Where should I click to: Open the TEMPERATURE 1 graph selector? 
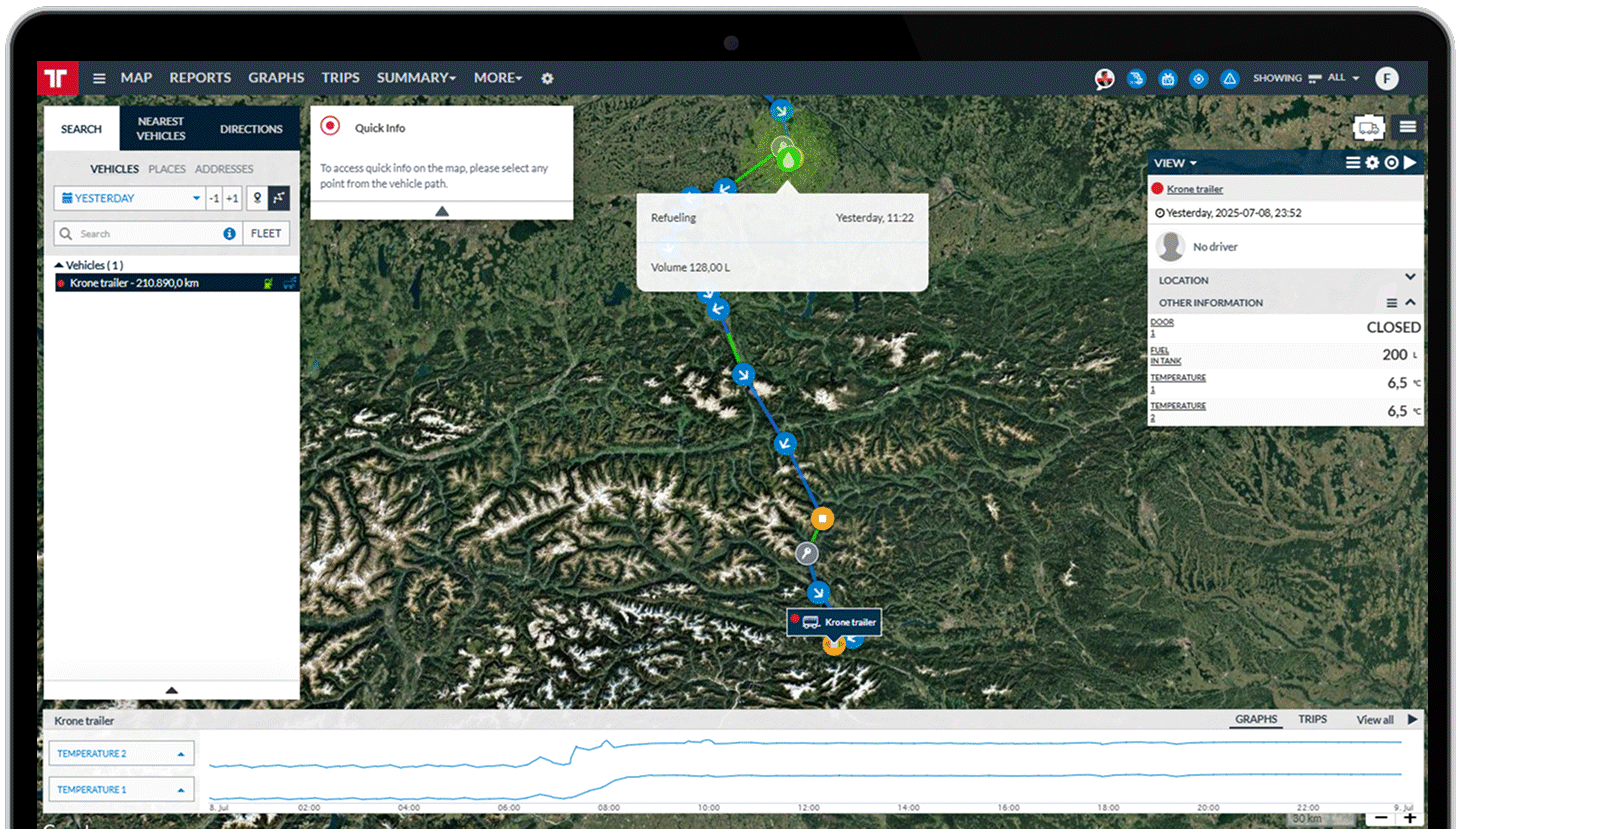click(121, 789)
